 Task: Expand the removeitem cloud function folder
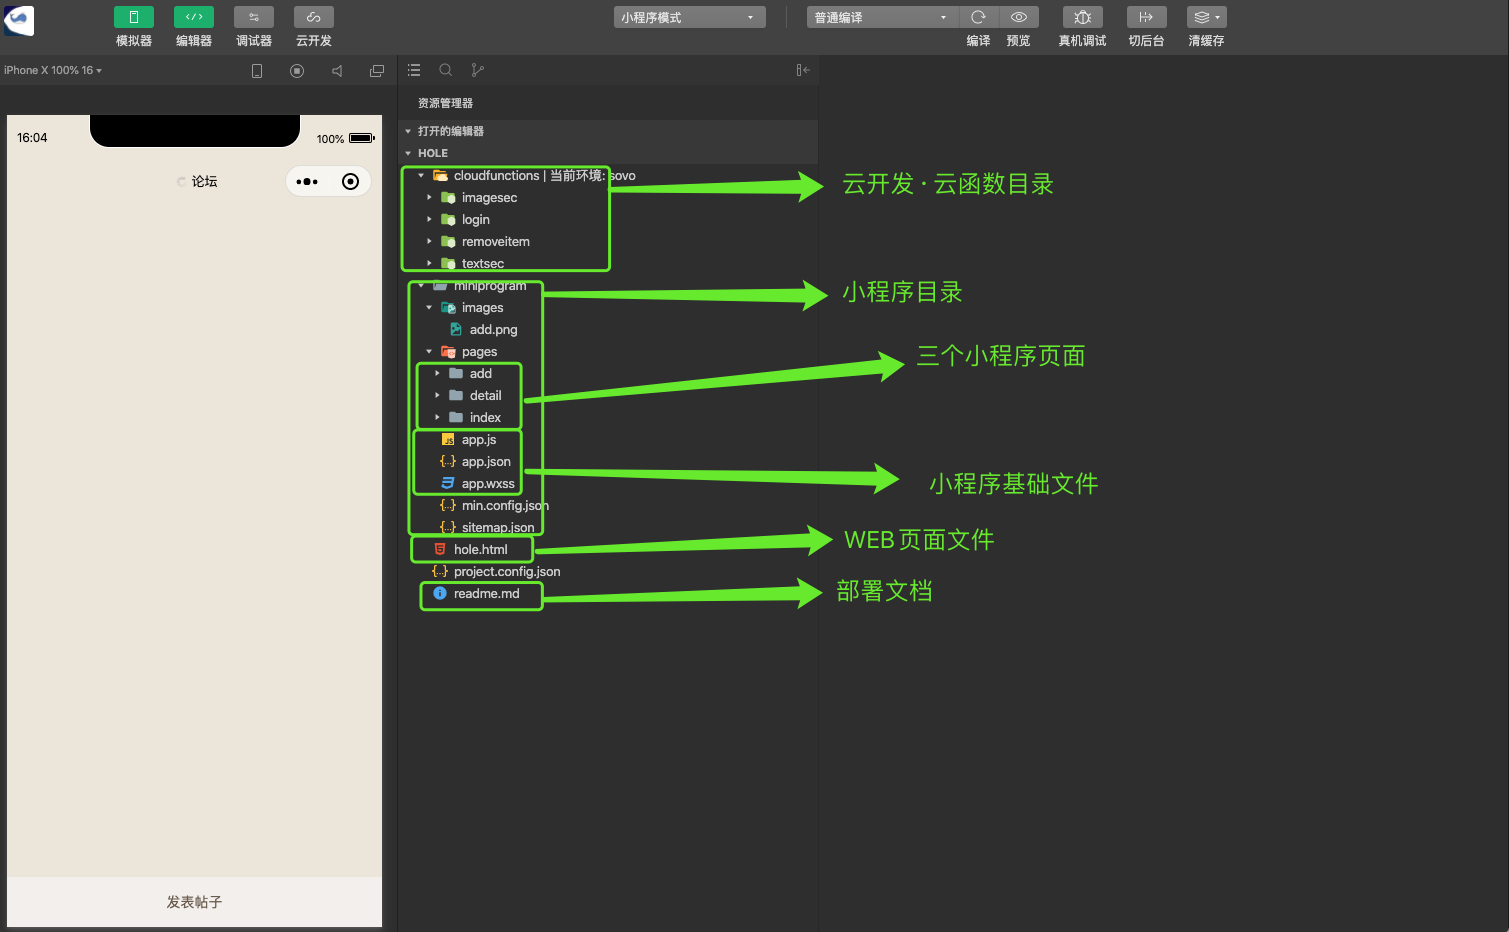429,242
